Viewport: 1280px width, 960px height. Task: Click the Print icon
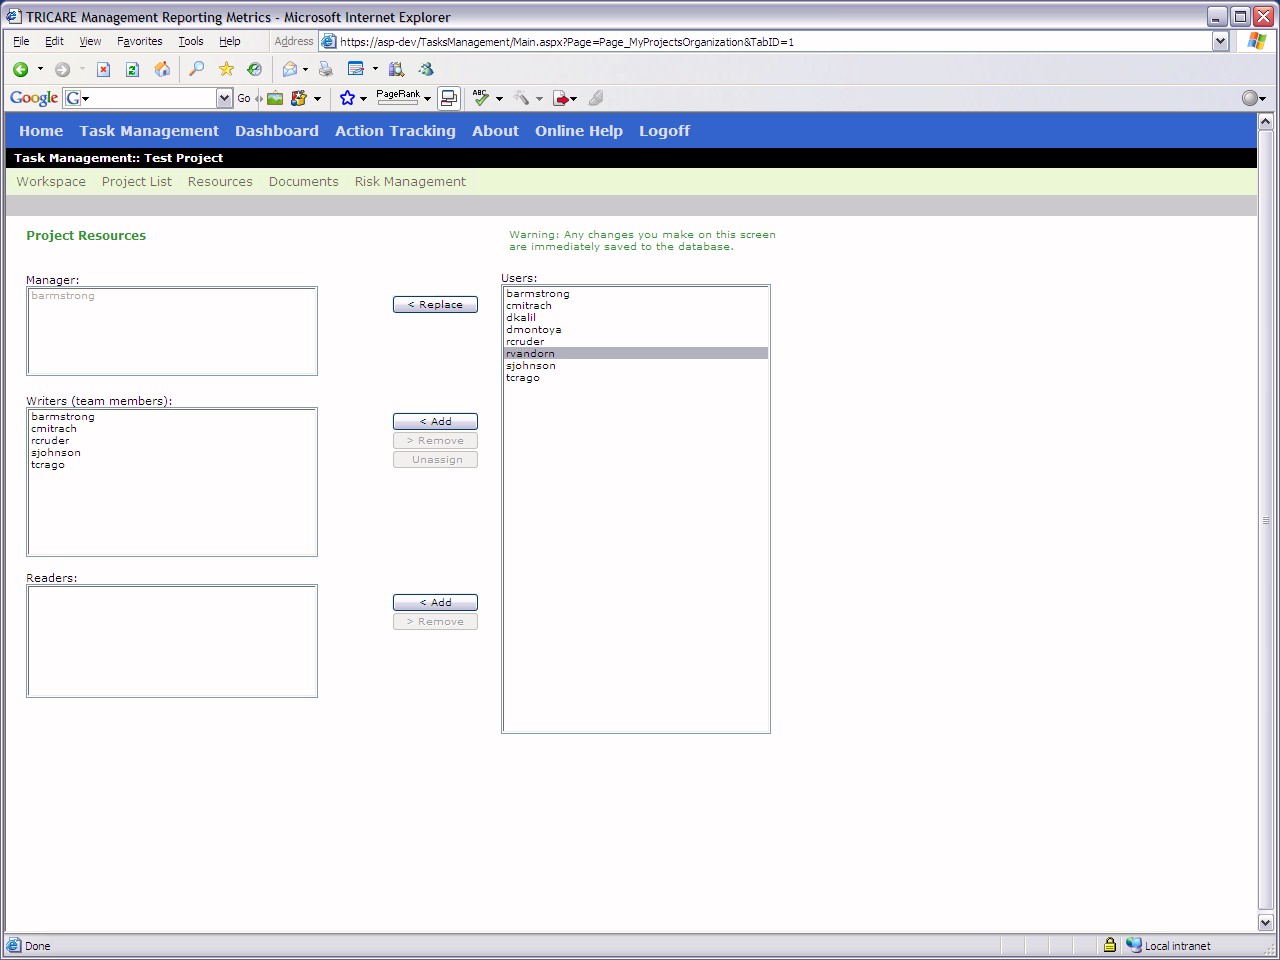(x=325, y=69)
